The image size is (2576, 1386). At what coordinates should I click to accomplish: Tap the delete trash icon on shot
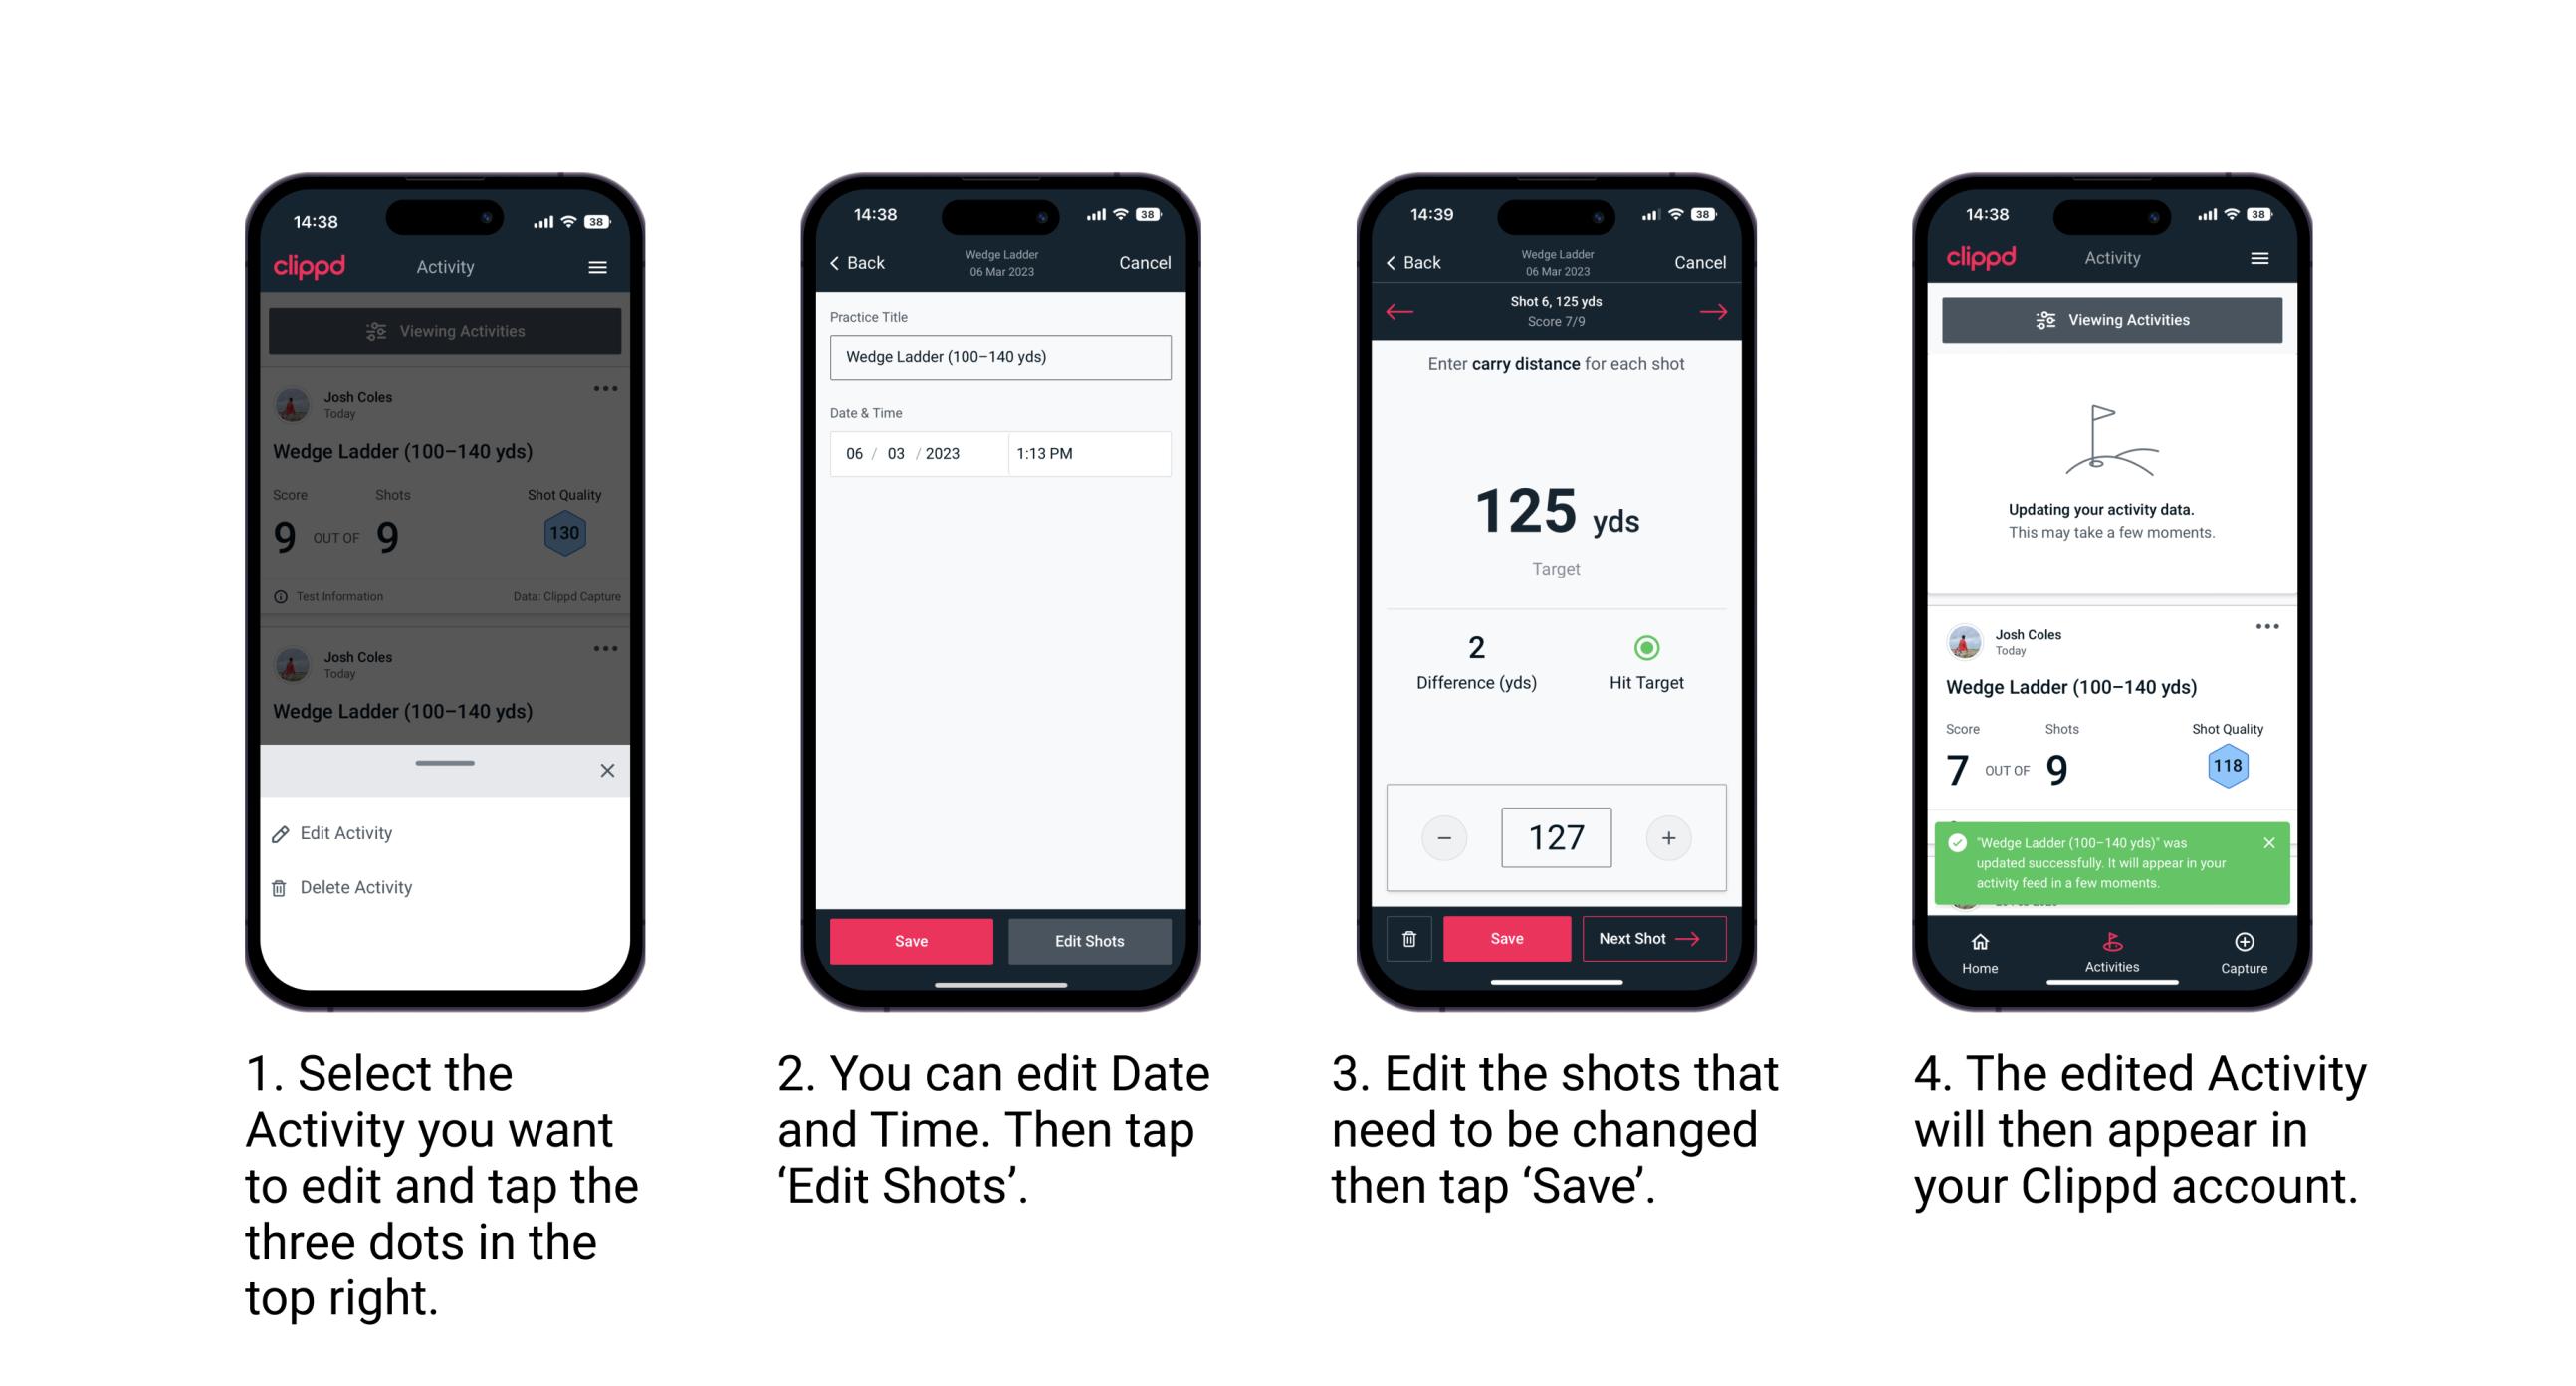pyautogui.click(x=1407, y=942)
